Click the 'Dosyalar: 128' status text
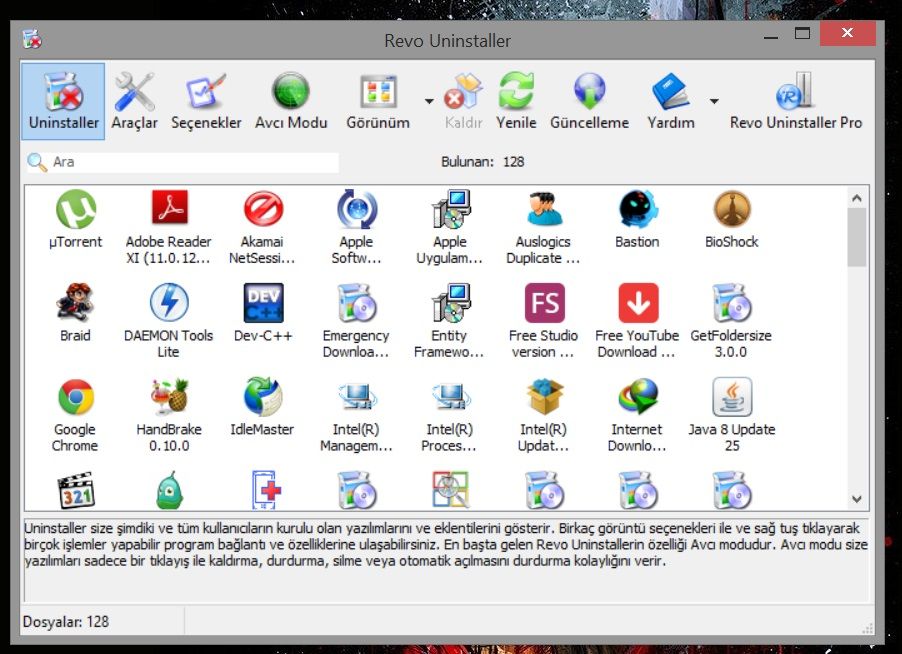Image resolution: width=902 pixels, height=654 pixels. click(x=66, y=622)
